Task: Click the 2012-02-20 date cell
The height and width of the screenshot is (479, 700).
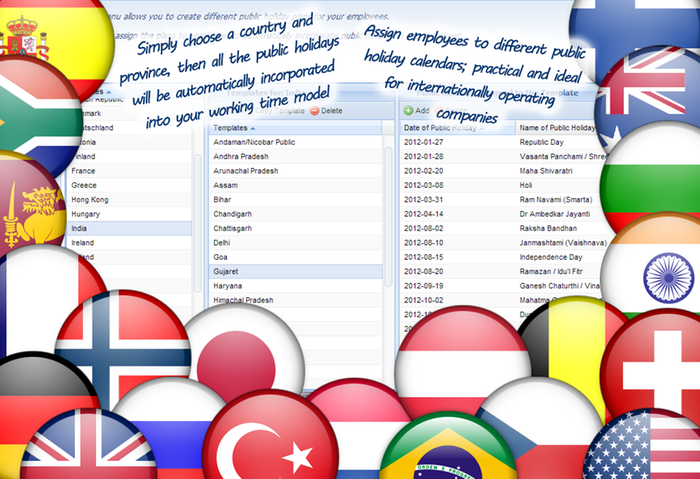Action: (423, 171)
